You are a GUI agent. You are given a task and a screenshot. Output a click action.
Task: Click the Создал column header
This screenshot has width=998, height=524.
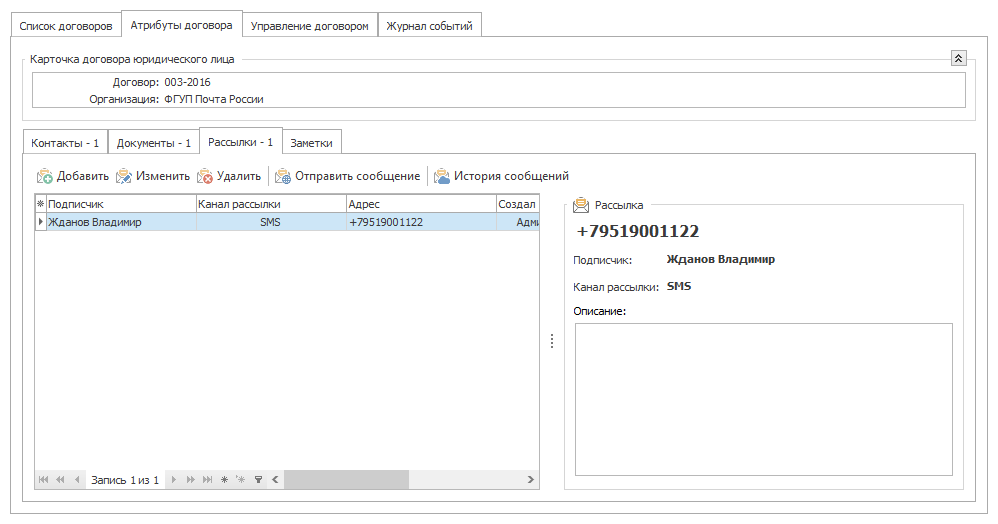[517, 204]
